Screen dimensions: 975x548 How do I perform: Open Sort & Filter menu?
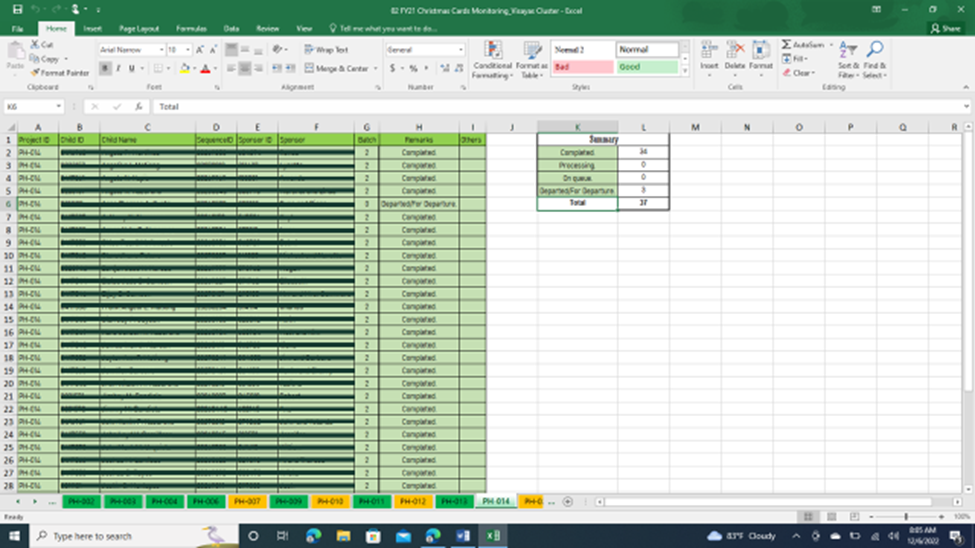[x=848, y=60]
